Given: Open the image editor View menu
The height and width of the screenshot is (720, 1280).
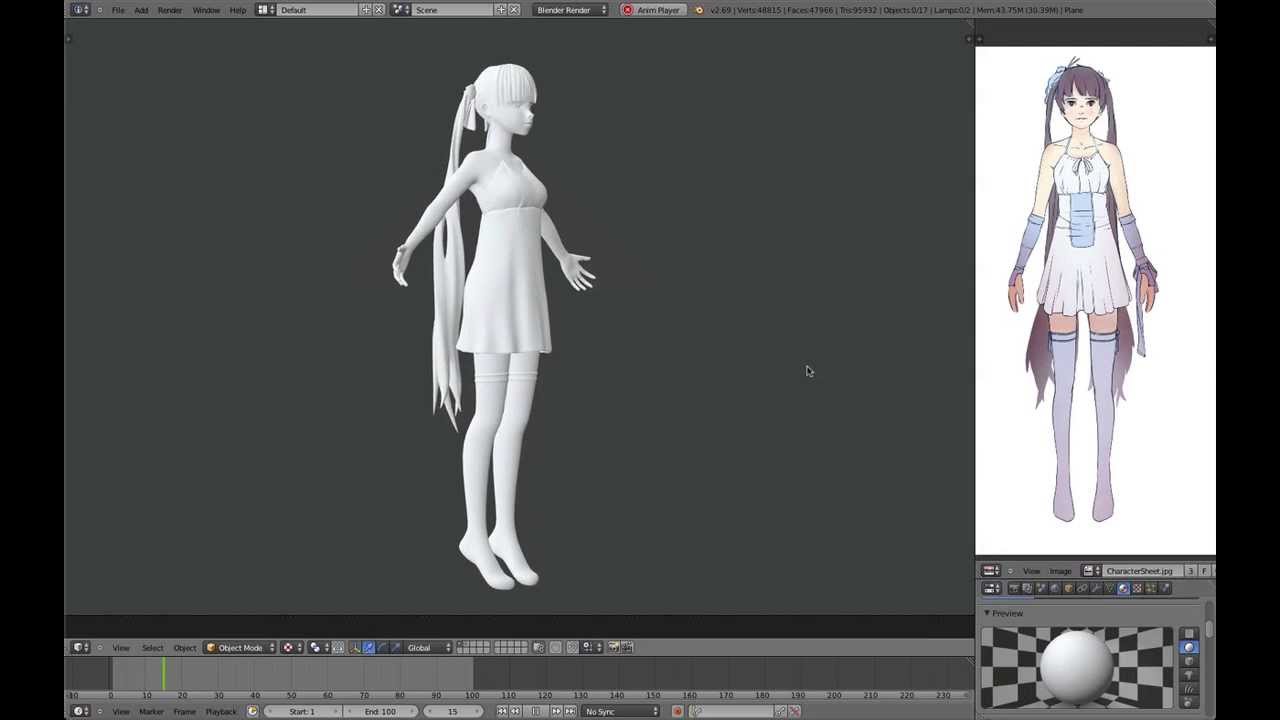Looking at the screenshot, I should pyautogui.click(x=1031, y=571).
